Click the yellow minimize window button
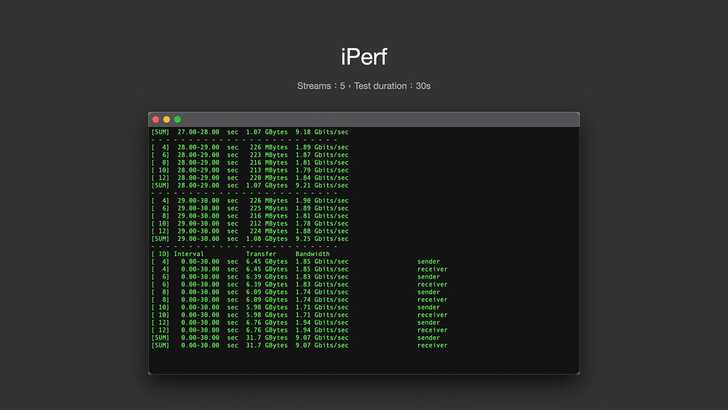The width and height of the screenshot is (728, 410). point(166,119)
